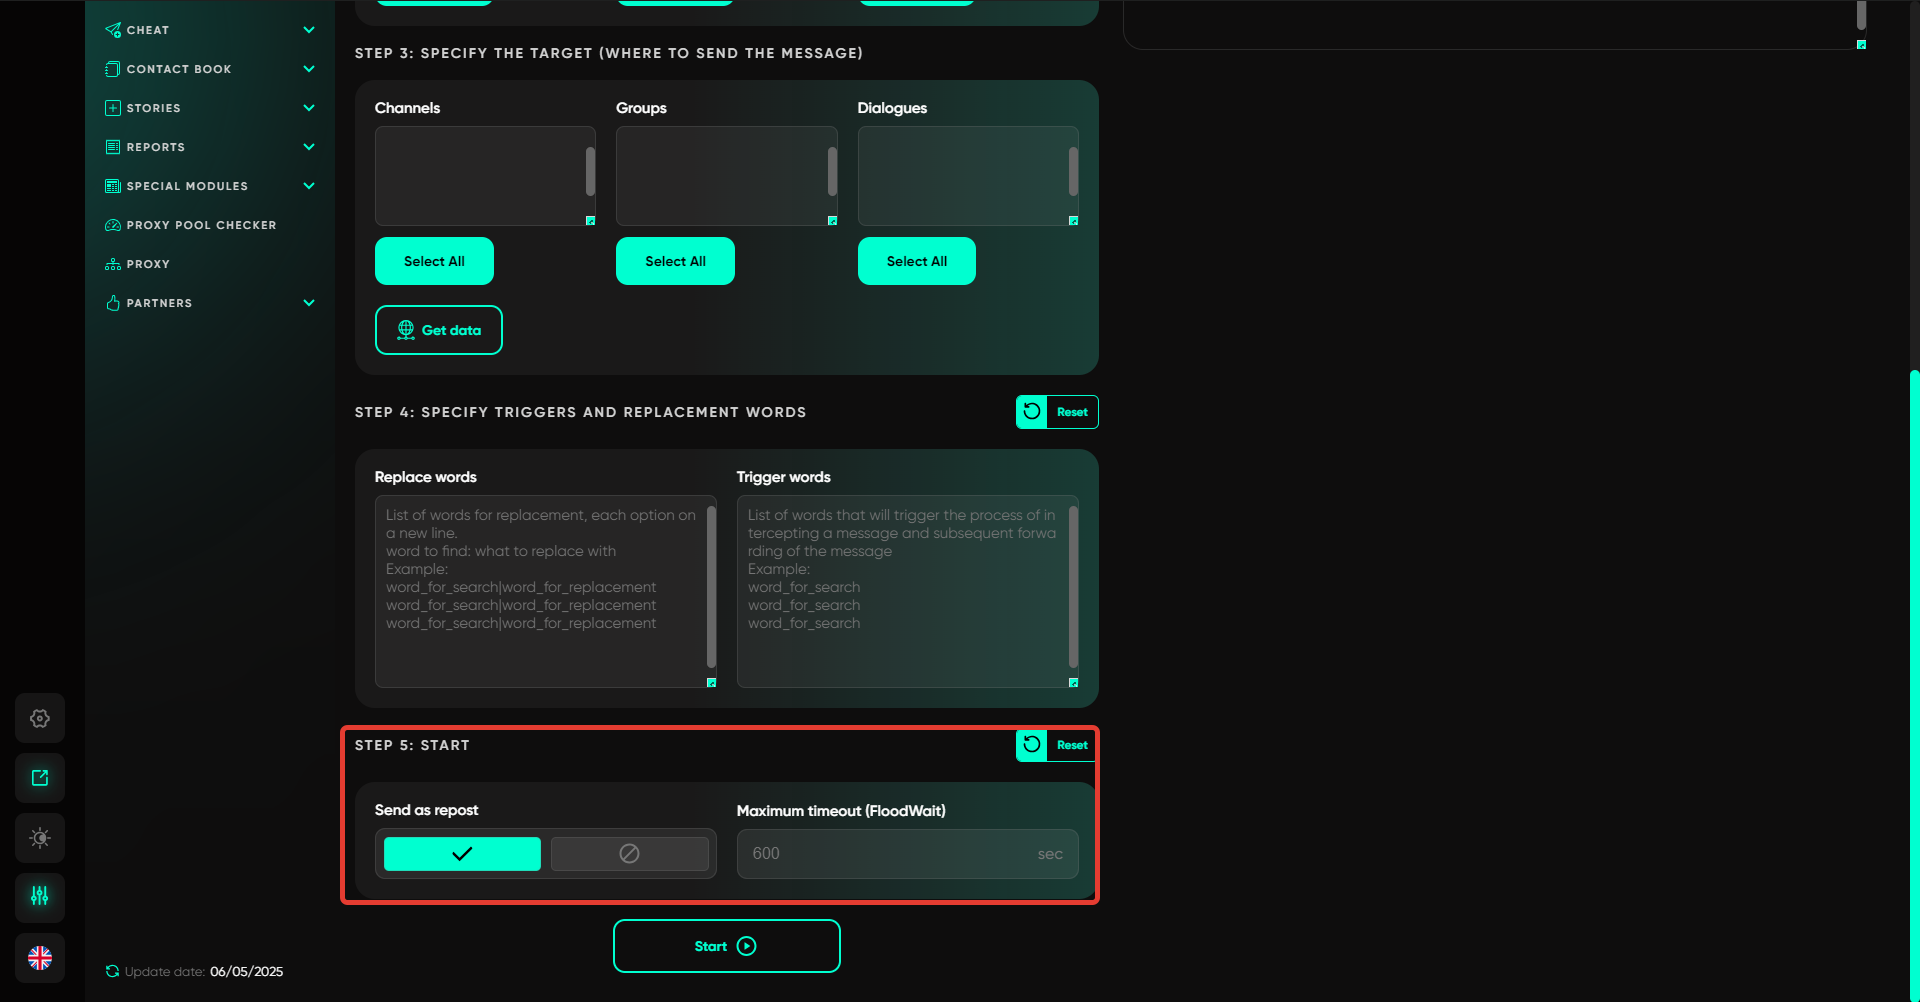The image size is (1920, 1002).
Task: Disable Send as repost with the no-symbol option
Action: [x=629, y=854]
